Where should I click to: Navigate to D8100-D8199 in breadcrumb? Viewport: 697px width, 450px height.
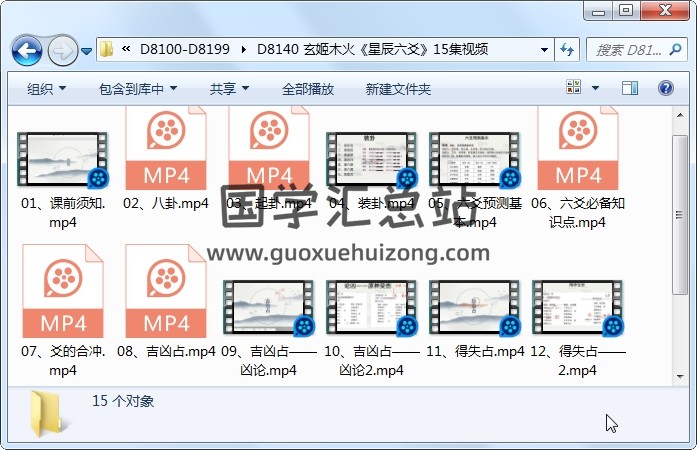coord(185,49)
